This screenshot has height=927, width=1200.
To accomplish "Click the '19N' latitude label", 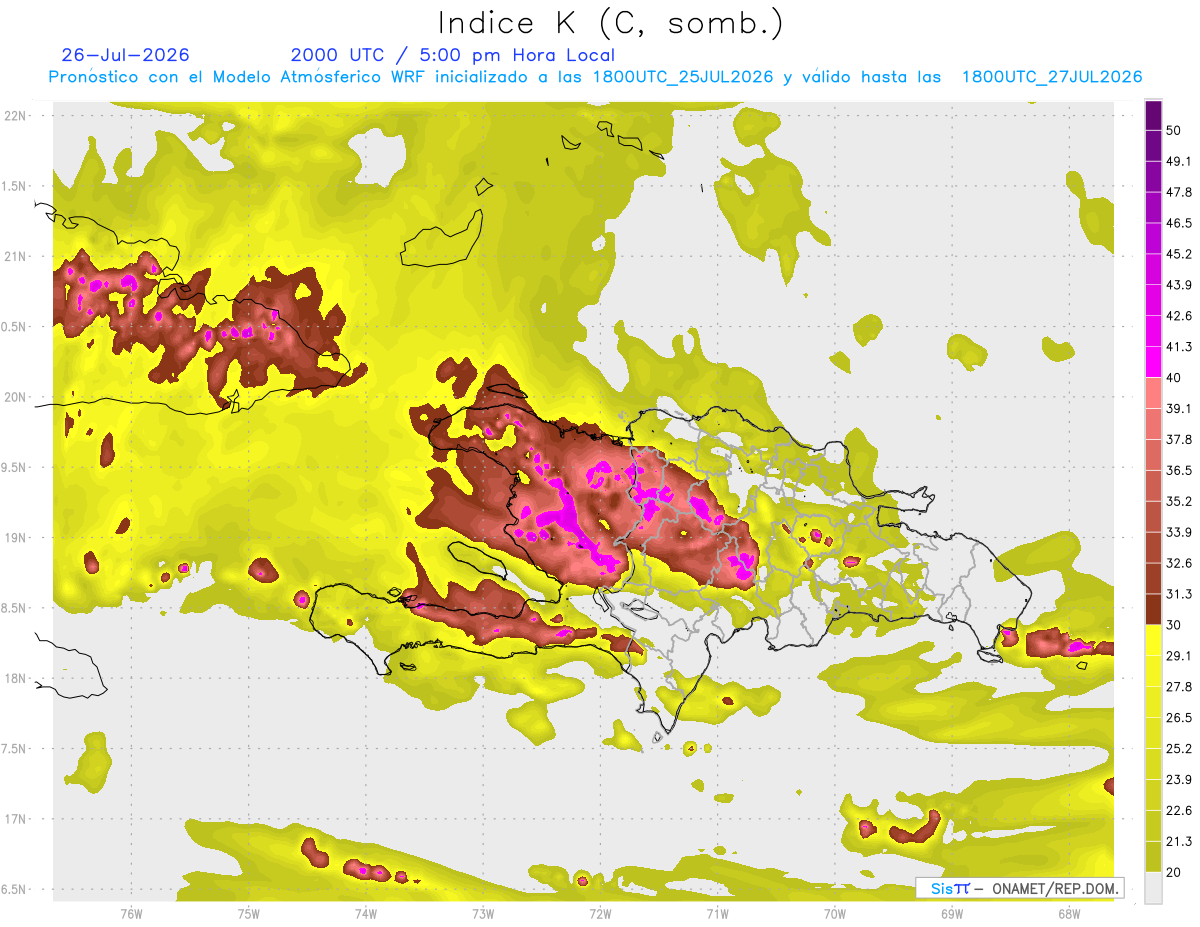I will click(x=15, y=537).
